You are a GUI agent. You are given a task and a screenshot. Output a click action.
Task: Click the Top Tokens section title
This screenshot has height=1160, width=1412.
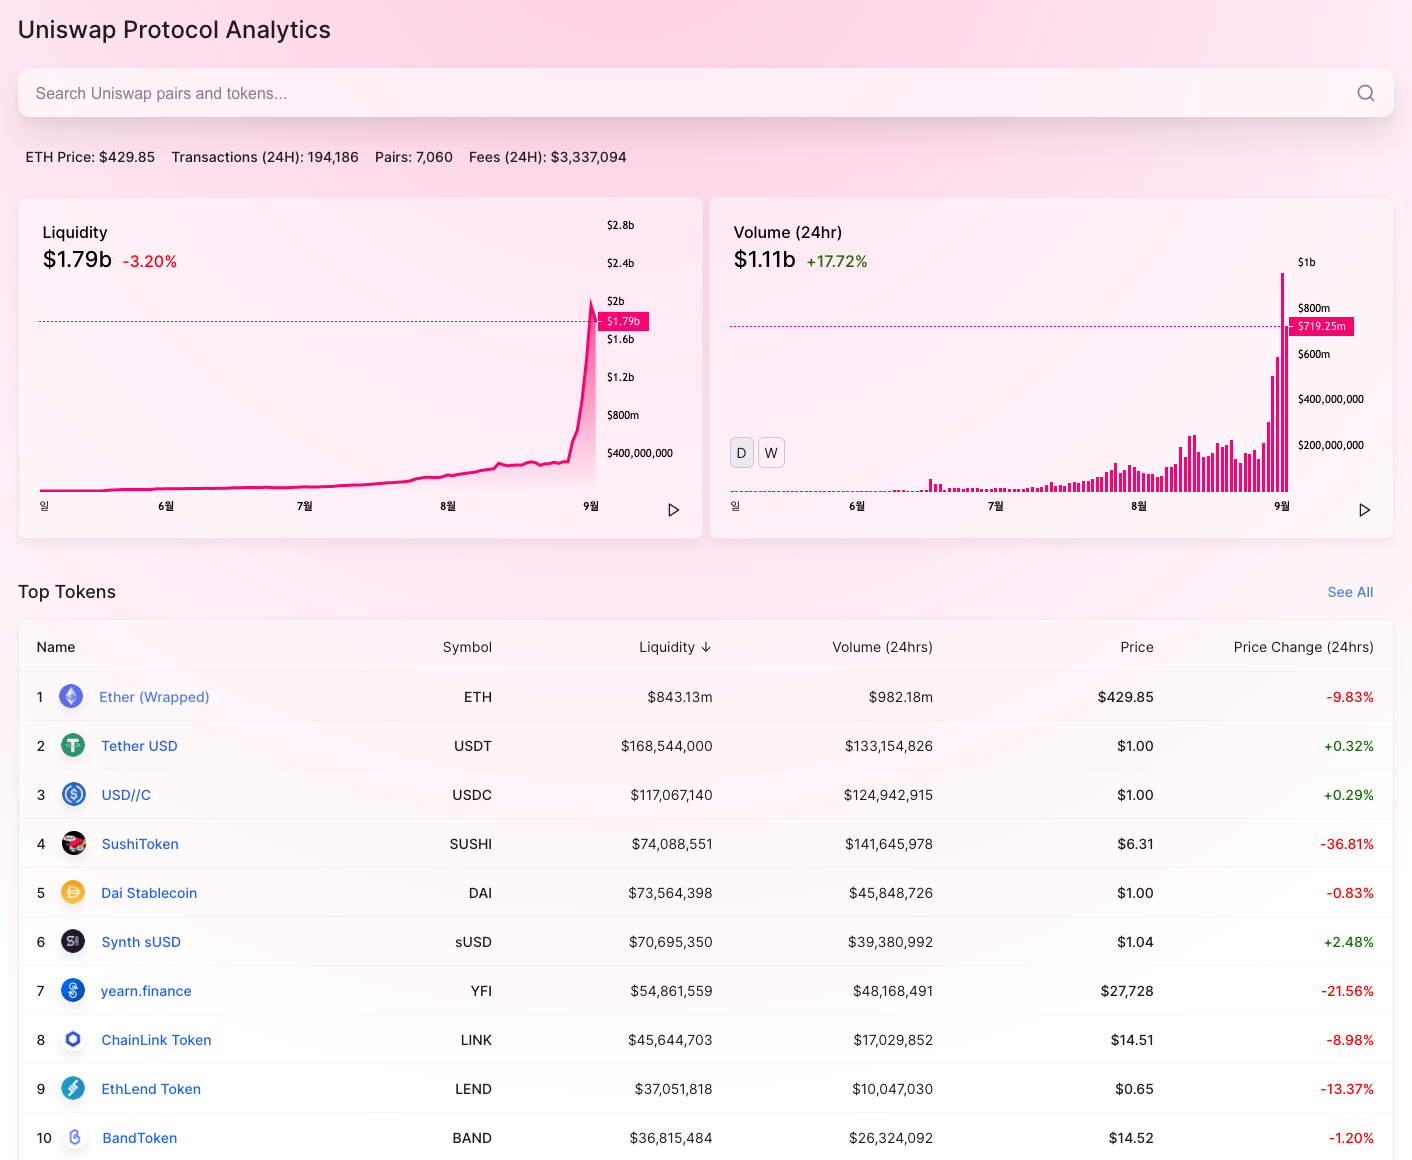coord(67,592)
